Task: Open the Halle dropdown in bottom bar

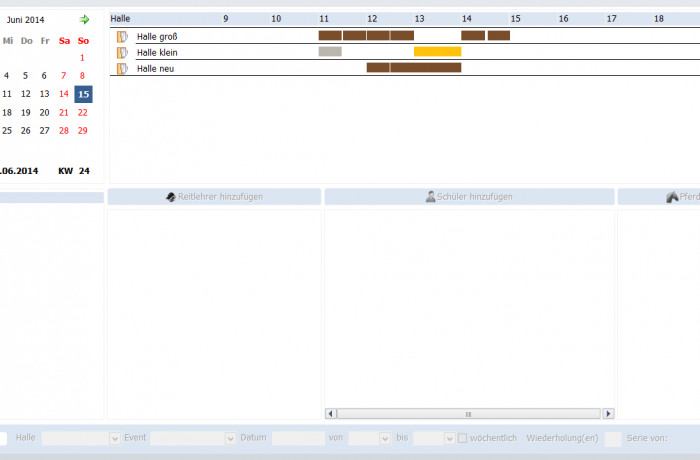Action: [x=114, y=438]
